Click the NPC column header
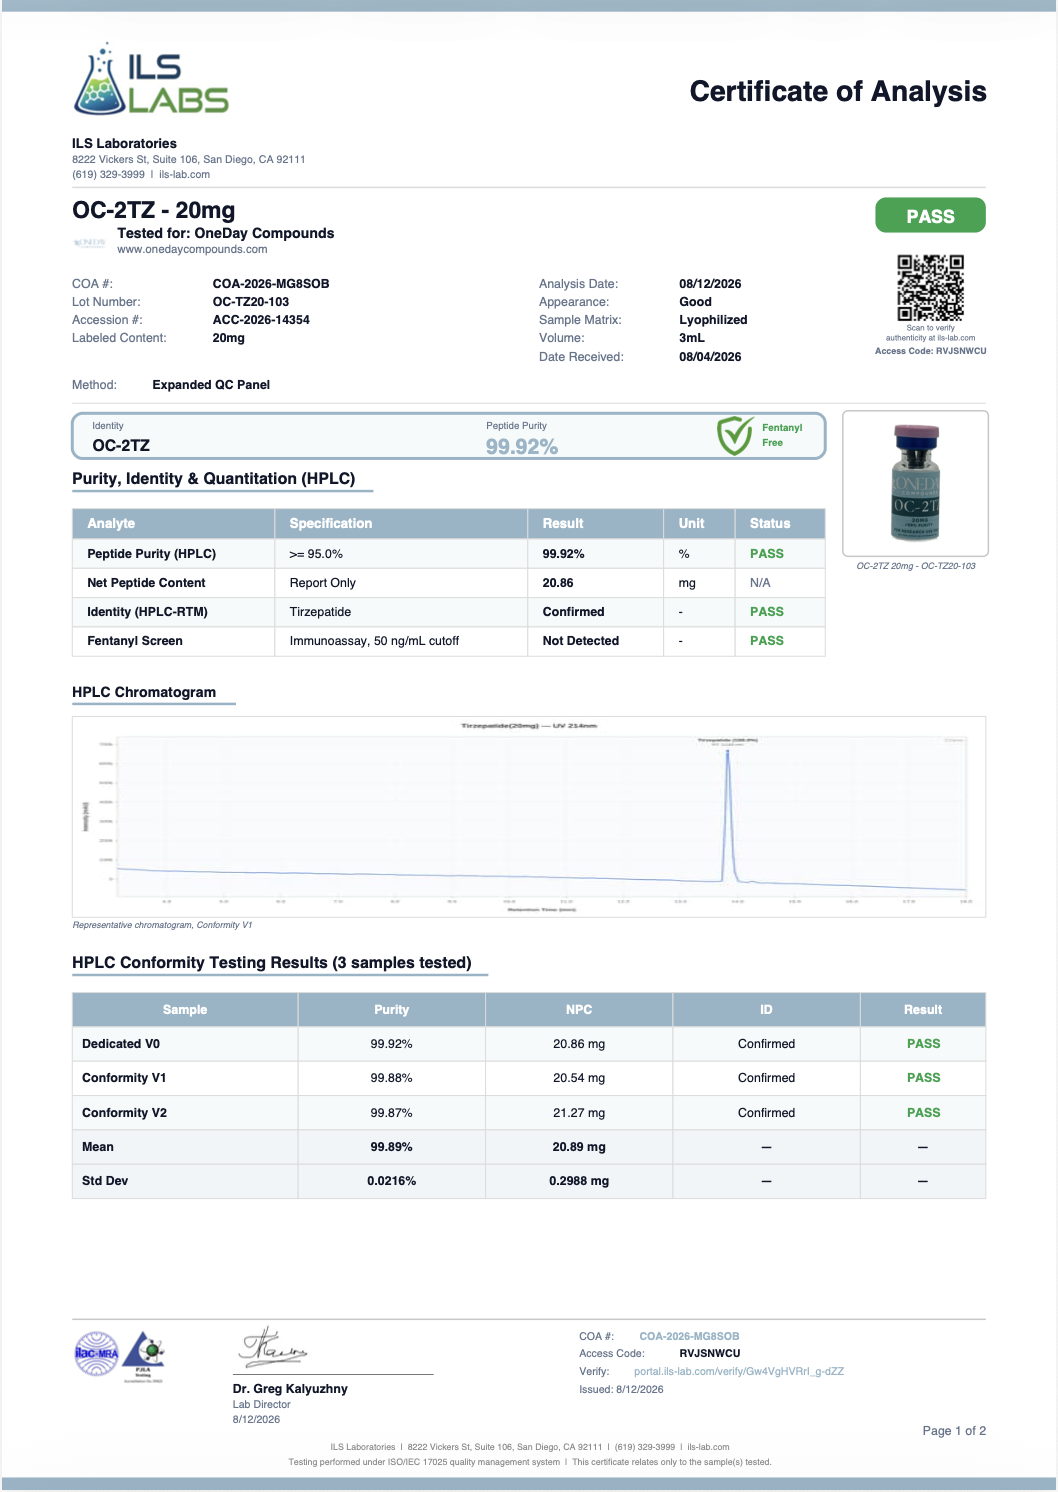Image resolution: width=1058 pixels, height=1492 pixels. pyautogui.click(x=579, y=1010)
